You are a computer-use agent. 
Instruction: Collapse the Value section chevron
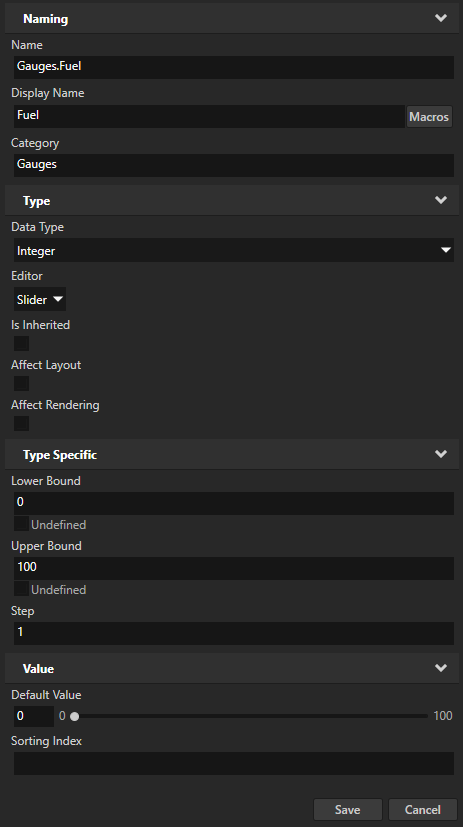pyautogui.click(x=440, y=668)
